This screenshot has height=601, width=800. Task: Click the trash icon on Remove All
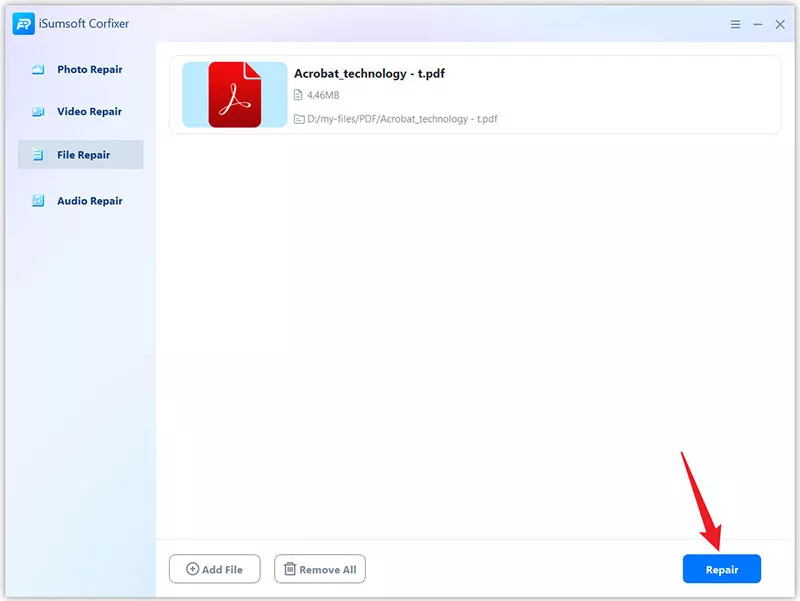pos(290,568)
